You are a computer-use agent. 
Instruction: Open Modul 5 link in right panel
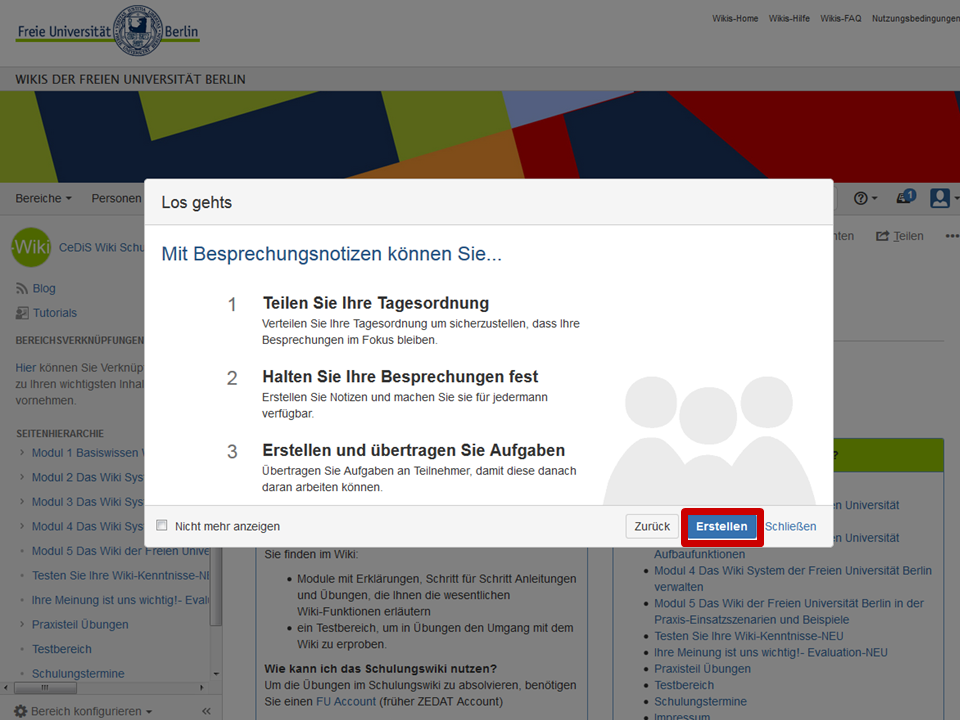(x=789, y=611)
